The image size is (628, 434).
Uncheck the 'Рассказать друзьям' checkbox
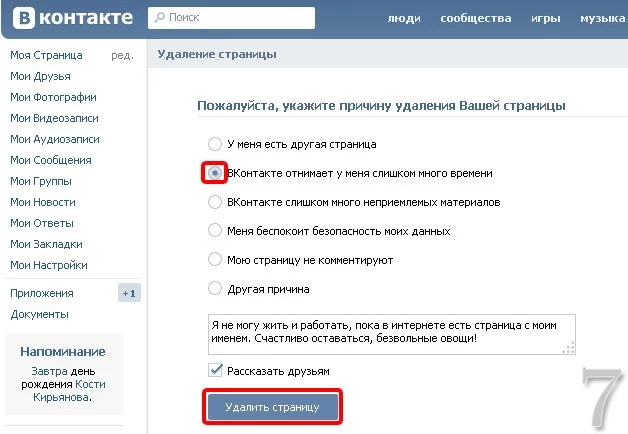click(x=215, y=370)
